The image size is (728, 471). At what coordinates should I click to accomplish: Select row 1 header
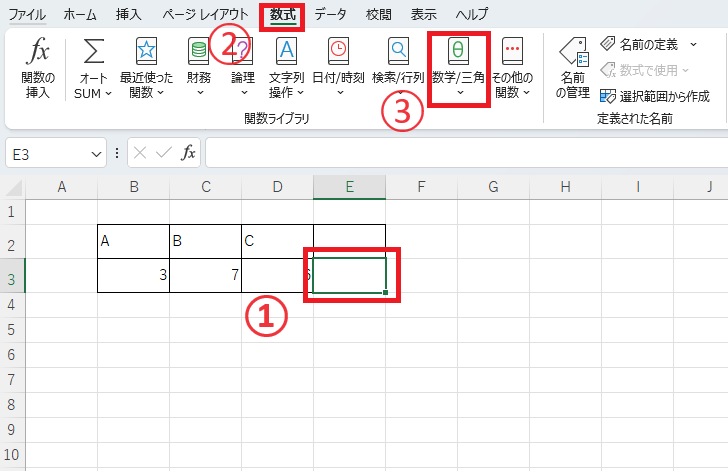click(12, 212)
